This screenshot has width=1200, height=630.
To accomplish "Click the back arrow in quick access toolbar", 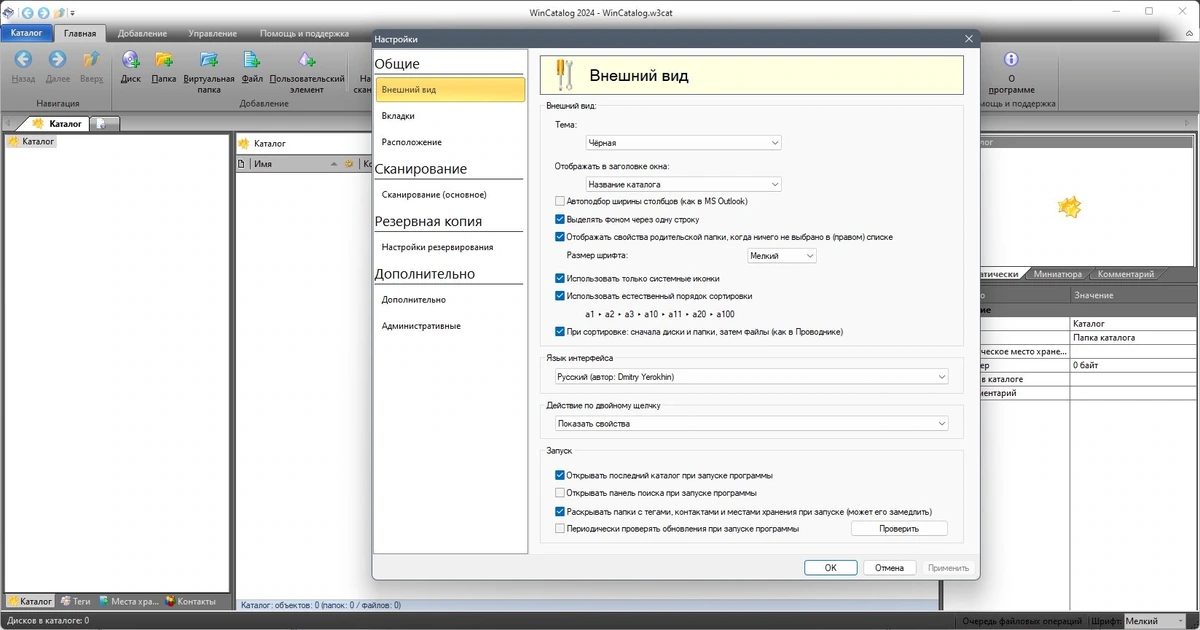I will [x=27, y=12].
